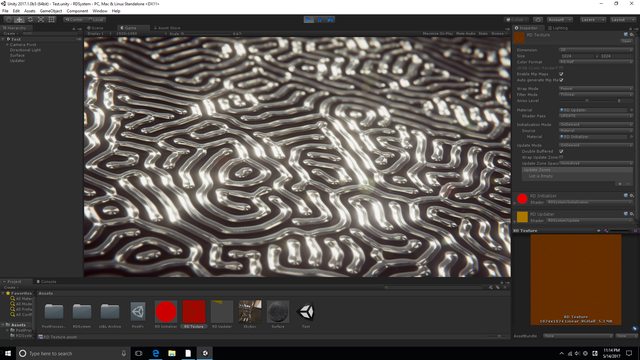Toggle the Center pivot button
This screenshot has height=360, width=640.
(74, 20)
